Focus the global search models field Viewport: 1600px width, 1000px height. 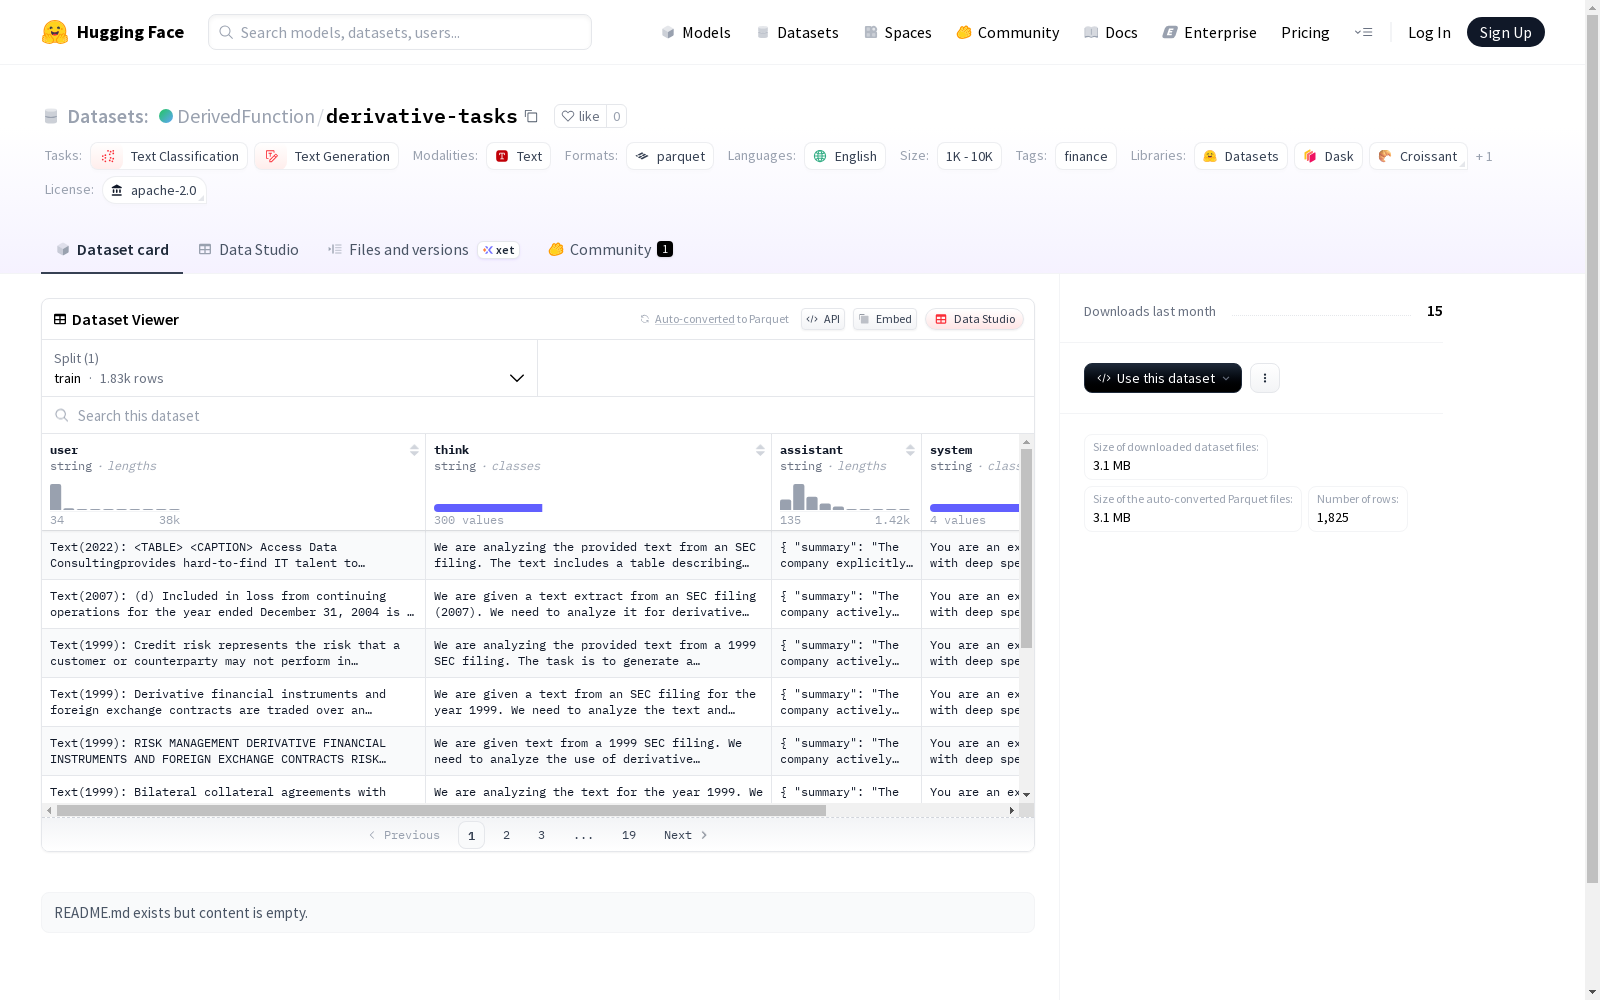coord(400,32)
